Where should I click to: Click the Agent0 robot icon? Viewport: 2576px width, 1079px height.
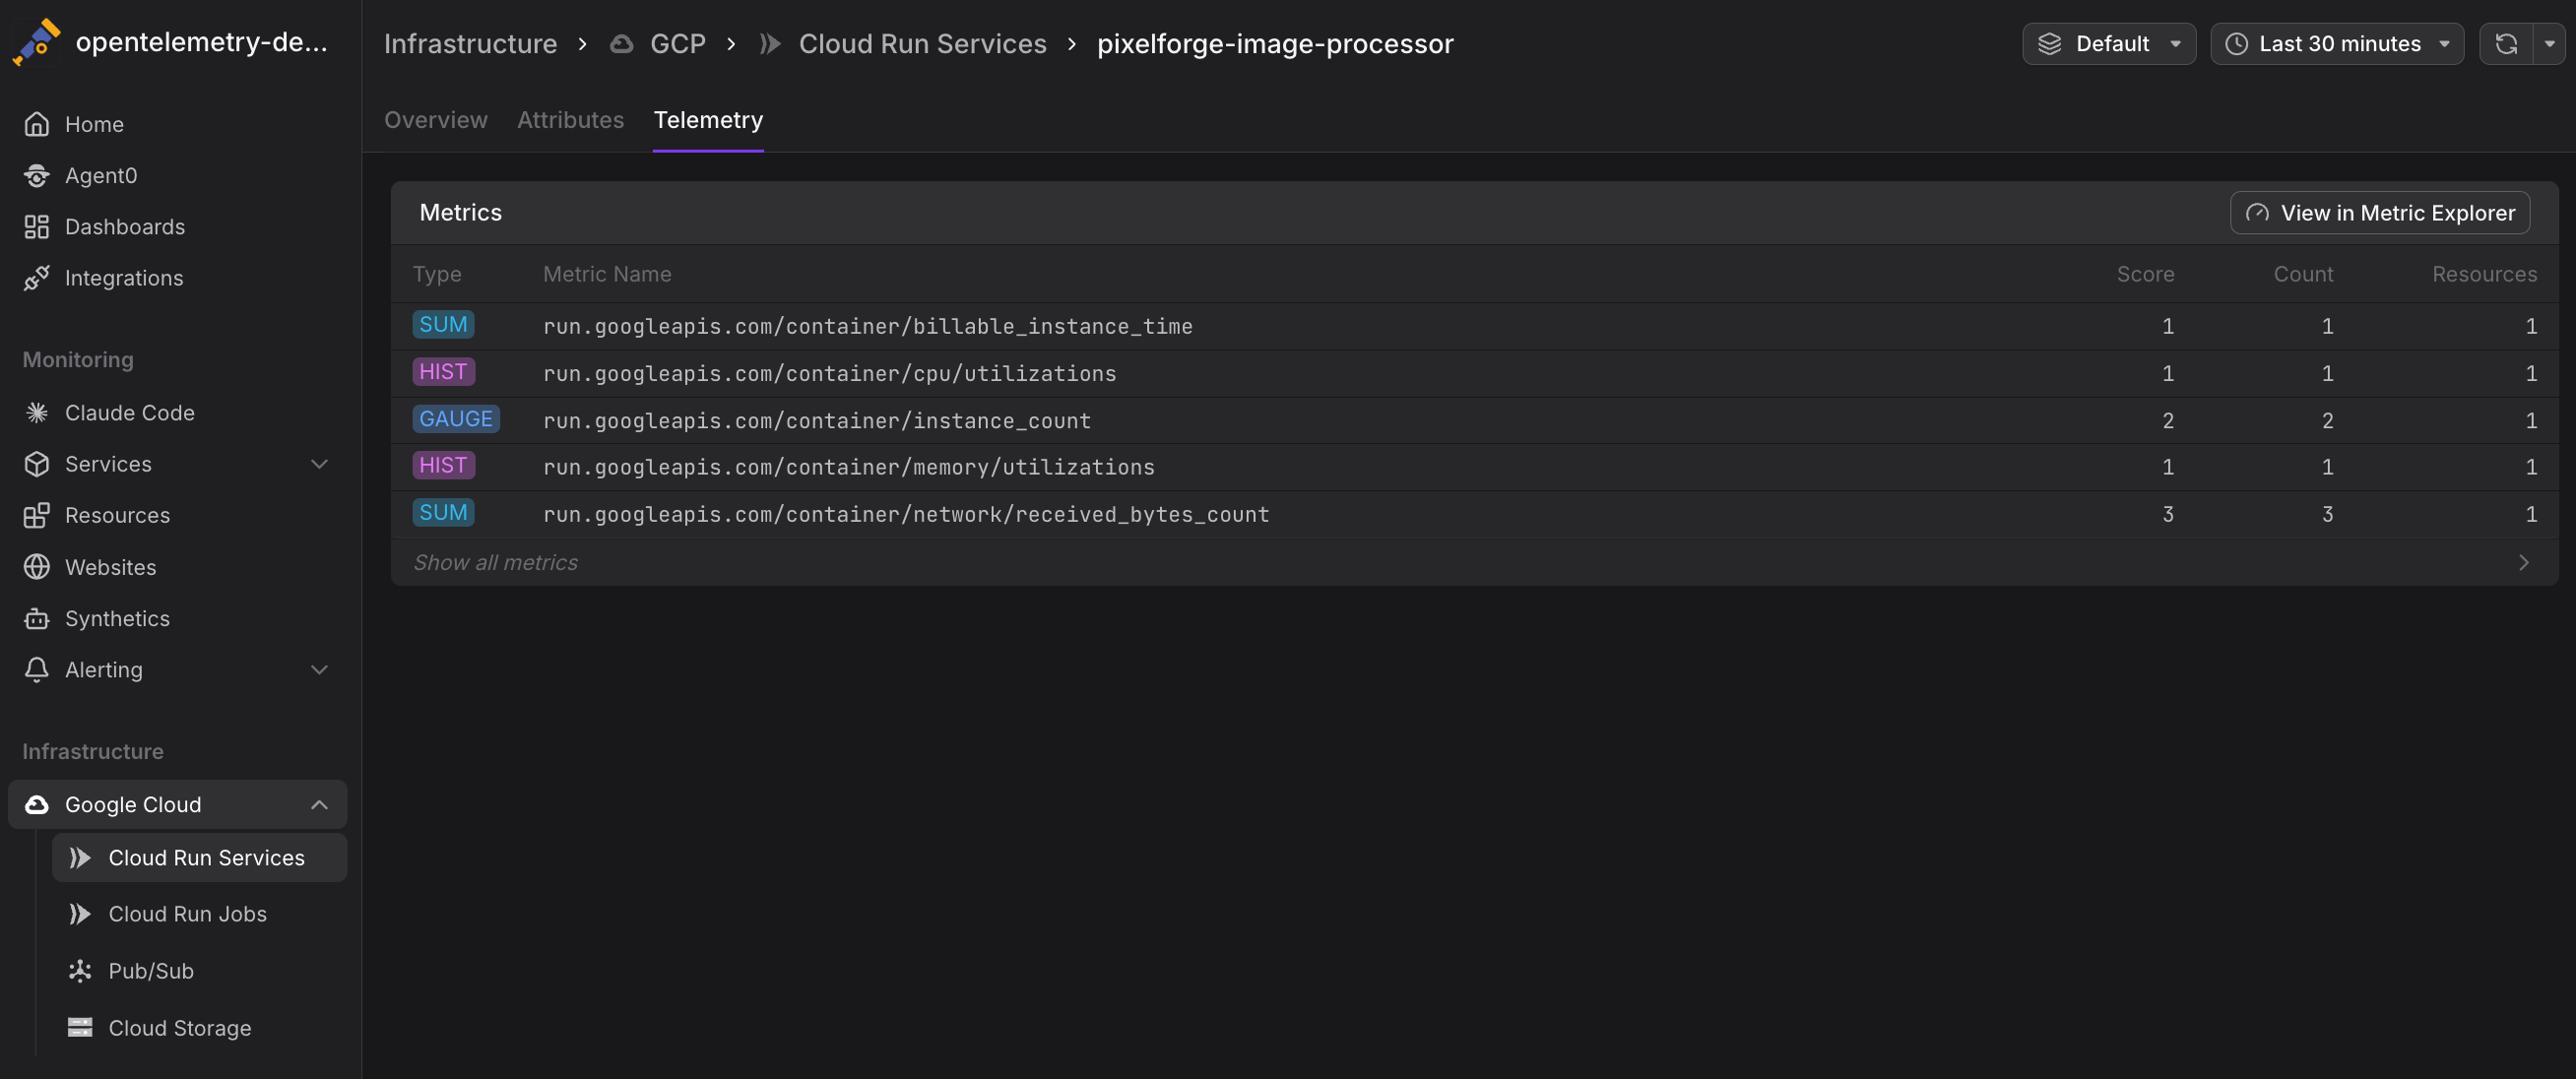[37, 175]
